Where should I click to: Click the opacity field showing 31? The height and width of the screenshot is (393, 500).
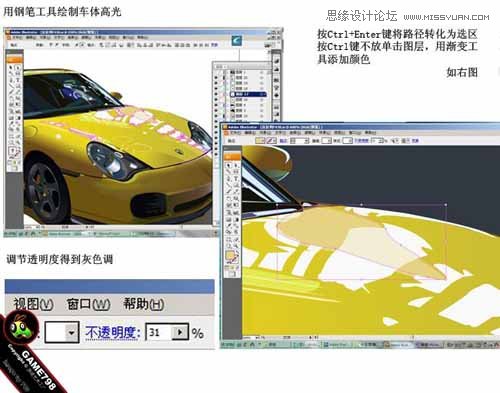(x=159, y=332)
